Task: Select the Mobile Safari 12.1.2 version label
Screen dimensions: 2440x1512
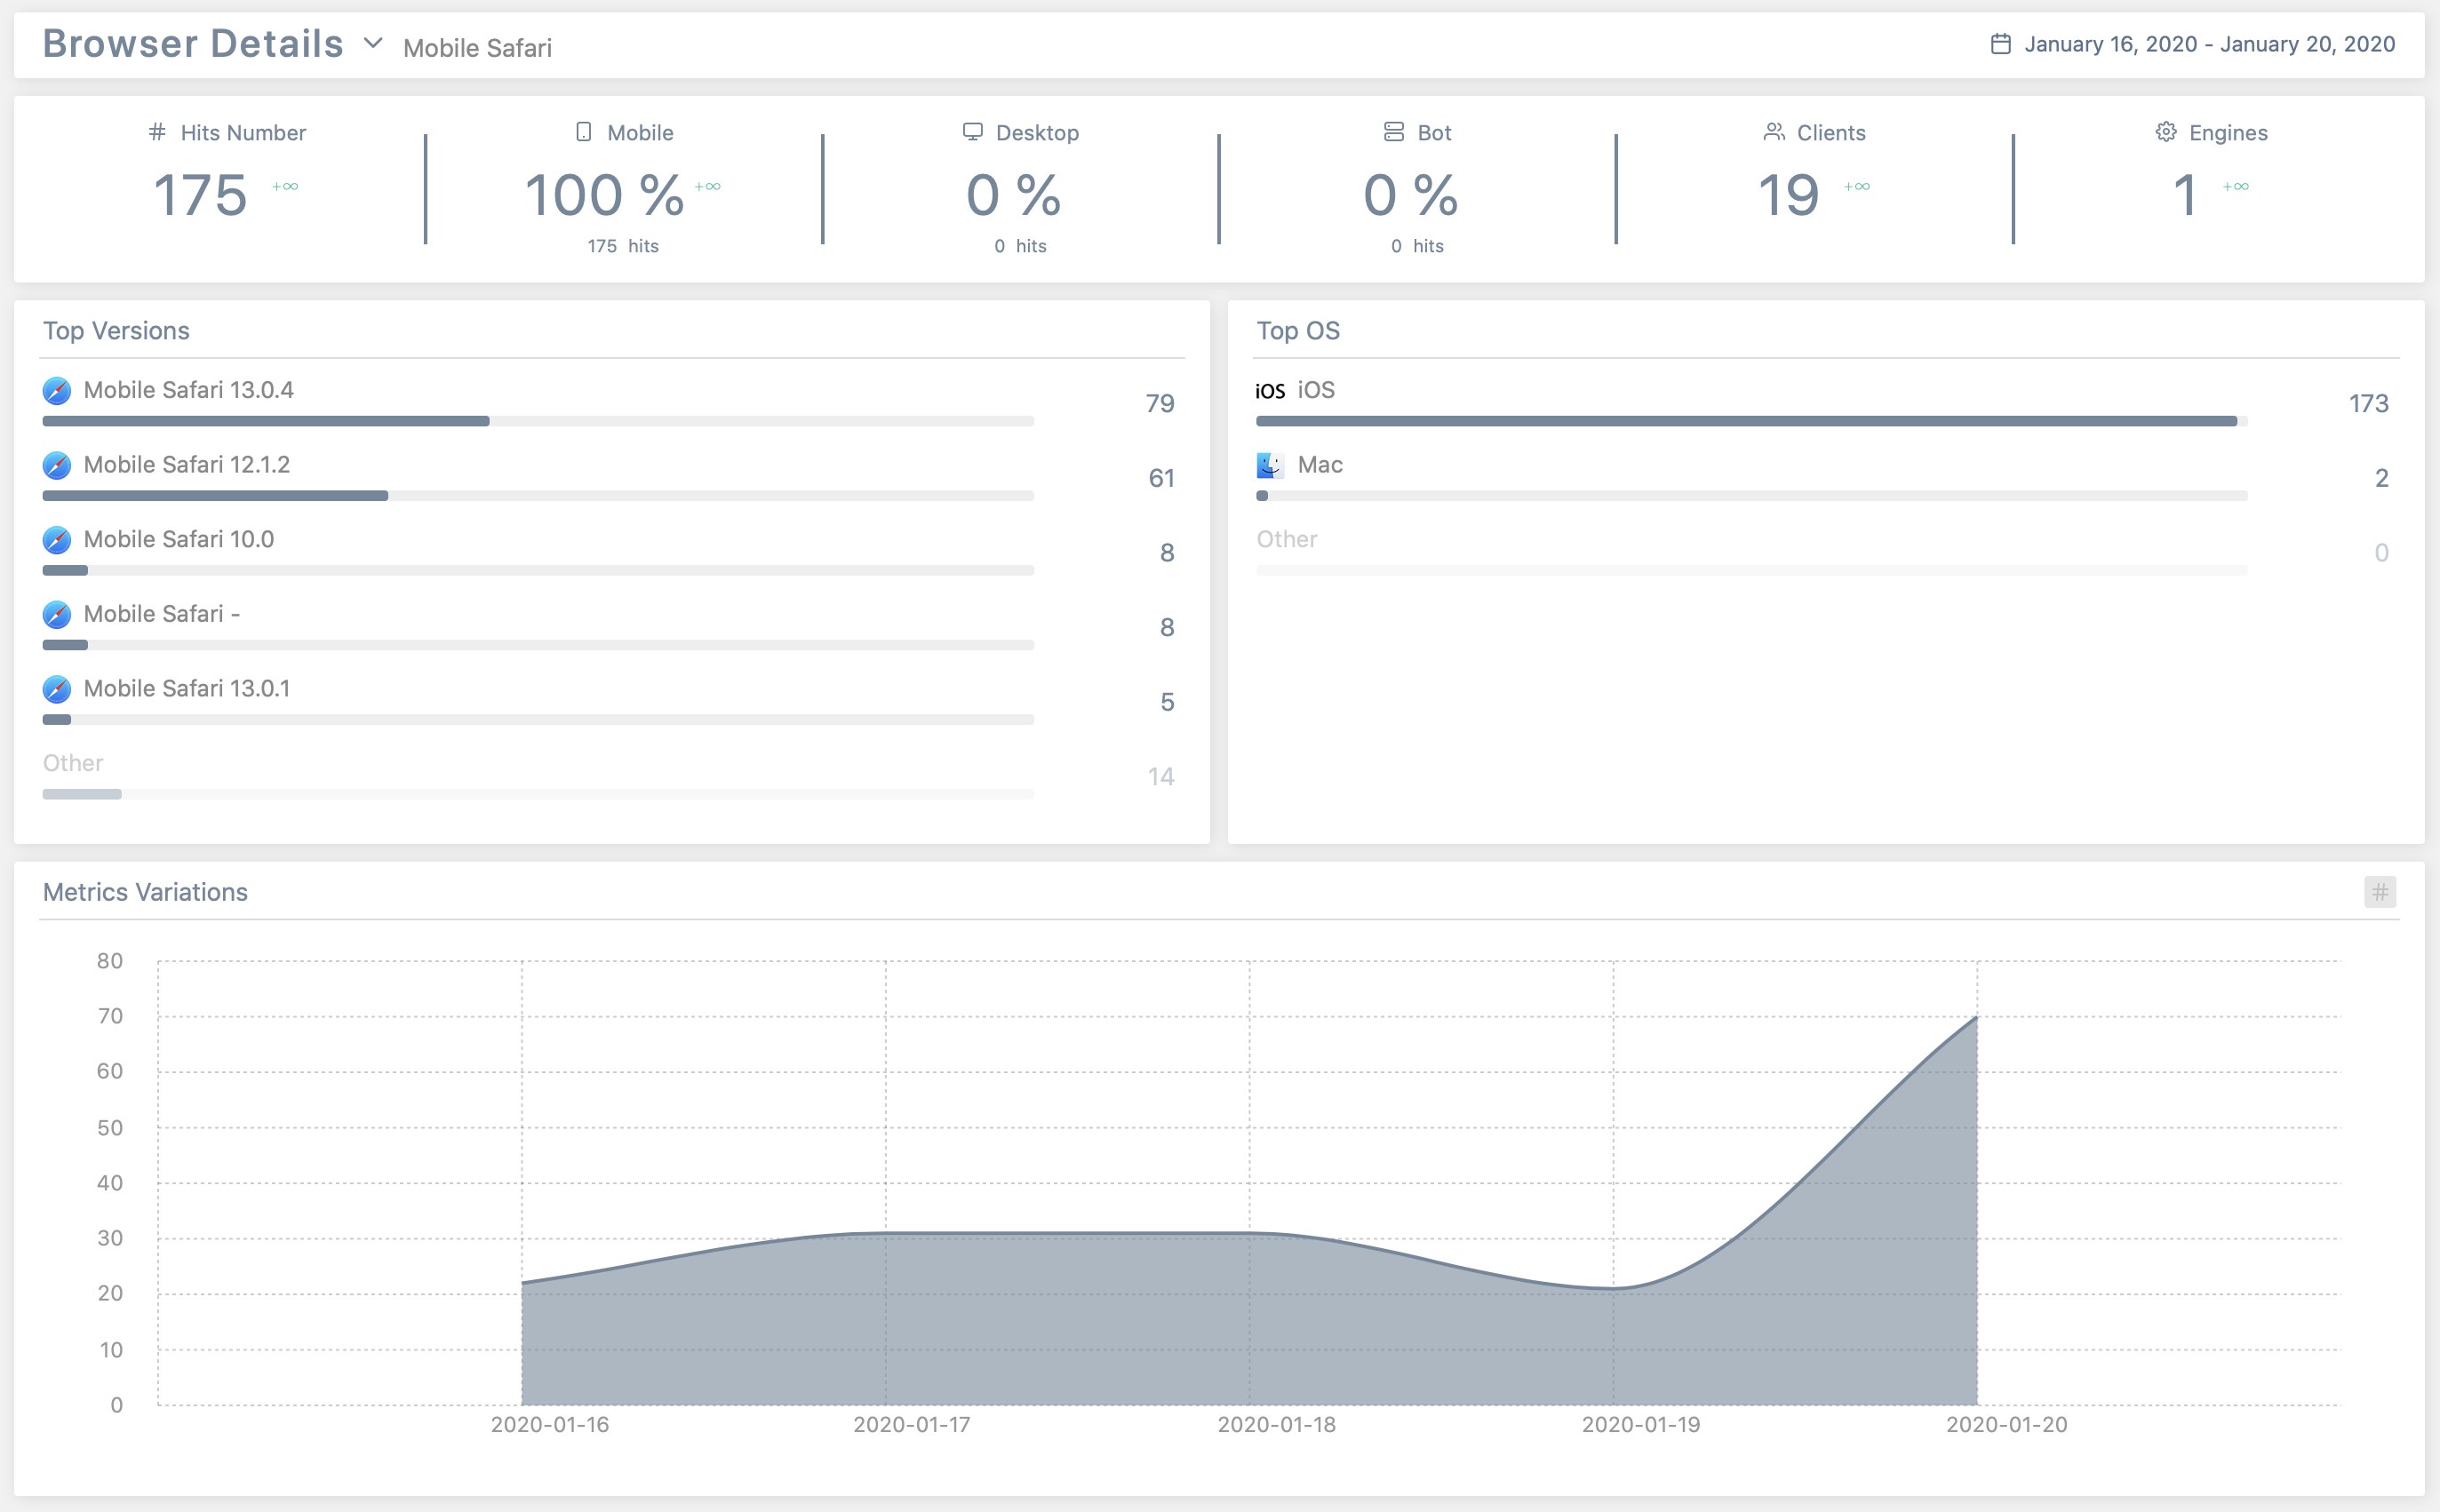Action: 186,465
